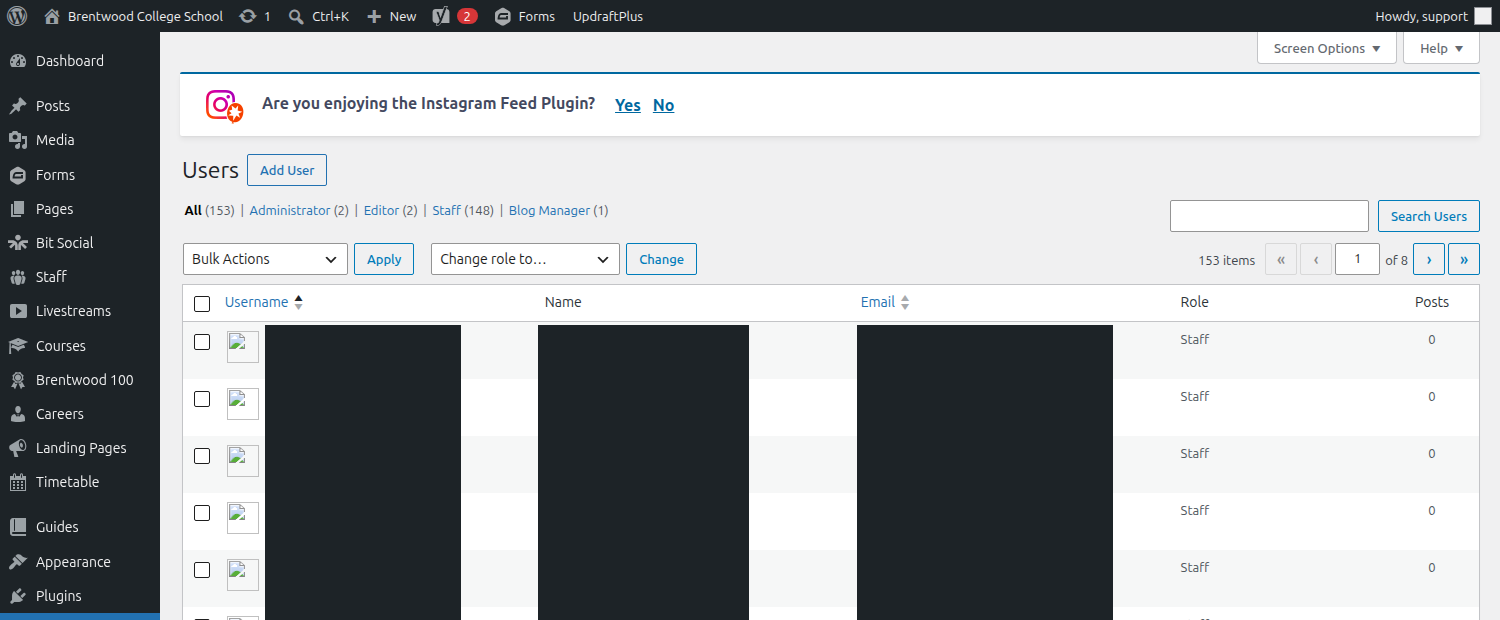1500x620 pixels.
Task: Open the Ctrl+K search icon
Action: [x=296, y=16]
